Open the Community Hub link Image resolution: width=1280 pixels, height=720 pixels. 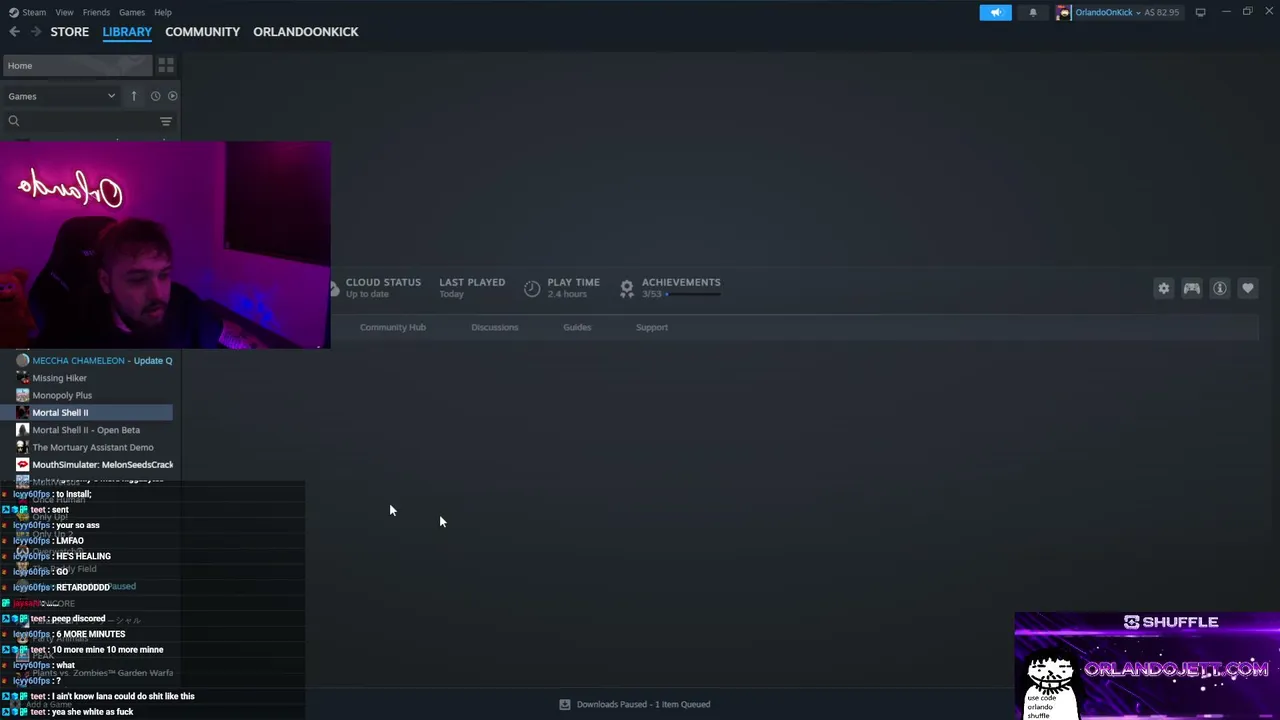393,327
